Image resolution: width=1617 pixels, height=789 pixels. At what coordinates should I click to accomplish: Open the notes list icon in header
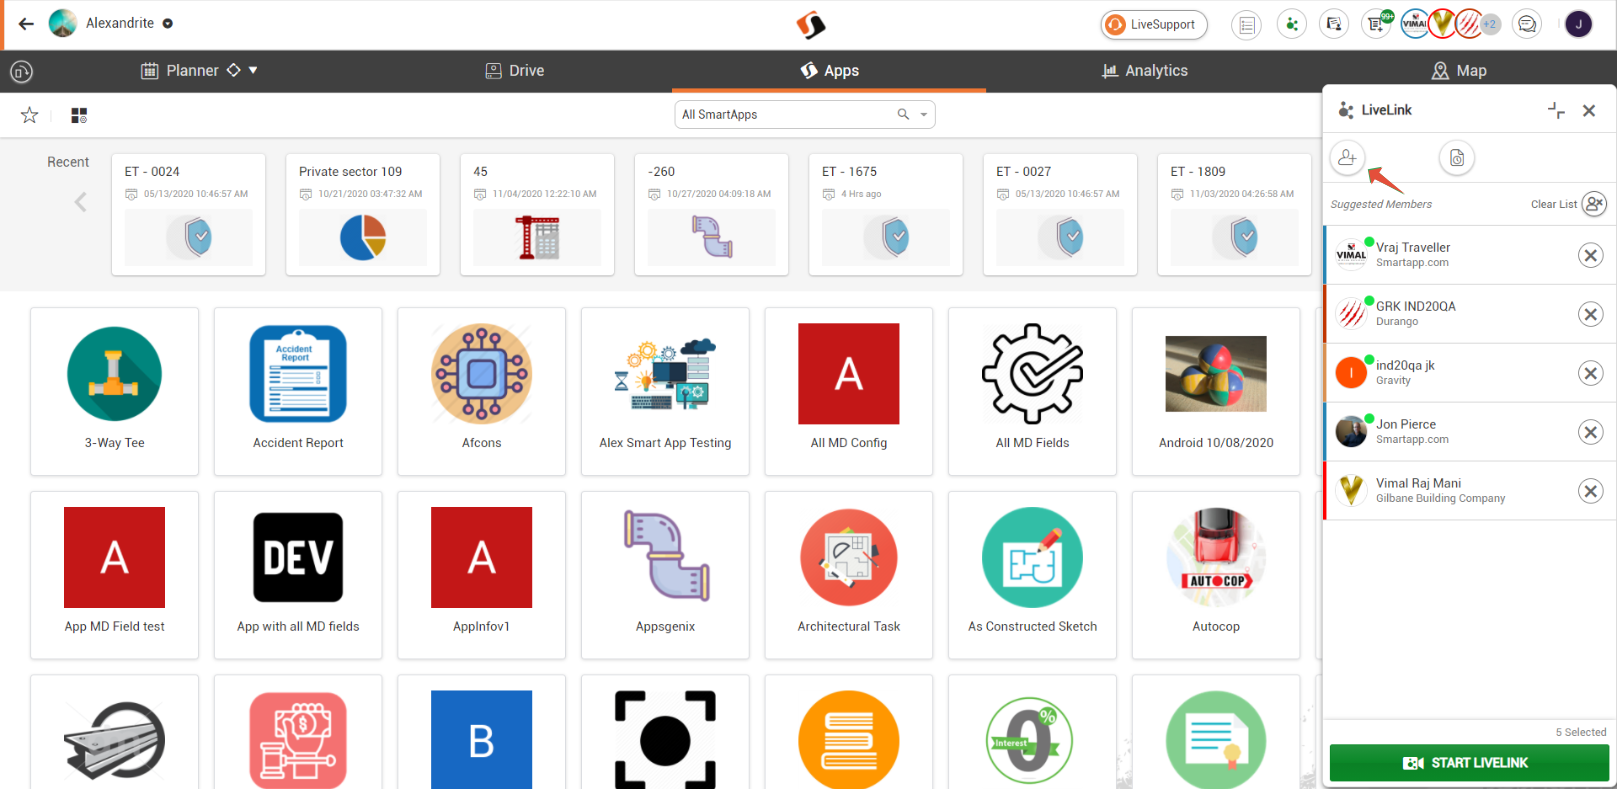tap(1247, 25)
